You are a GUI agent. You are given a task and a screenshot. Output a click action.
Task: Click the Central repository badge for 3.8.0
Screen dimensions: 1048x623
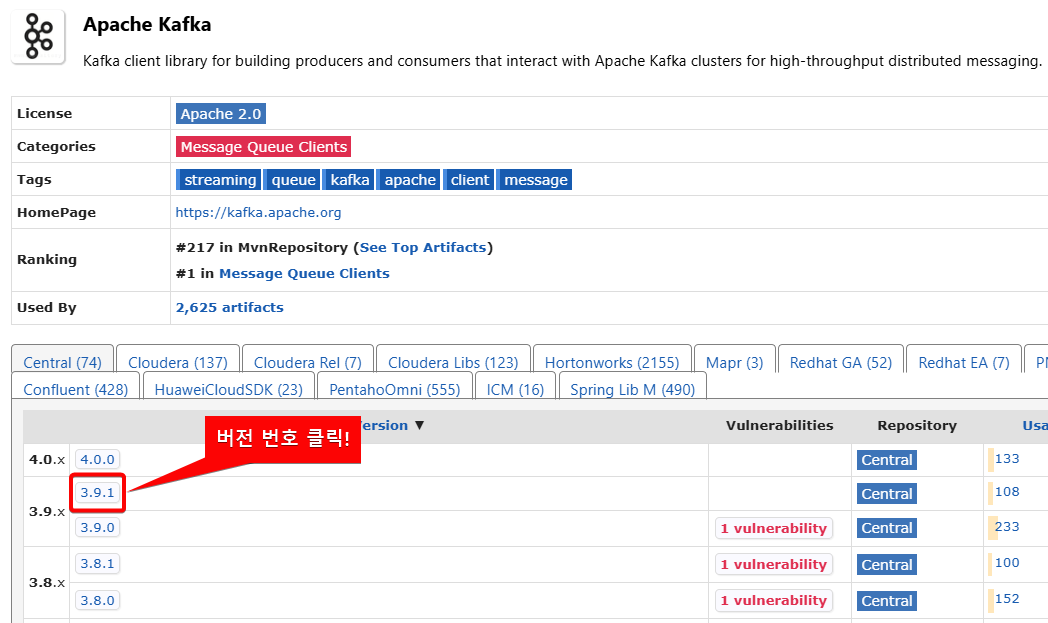click(x=886, y=601)
